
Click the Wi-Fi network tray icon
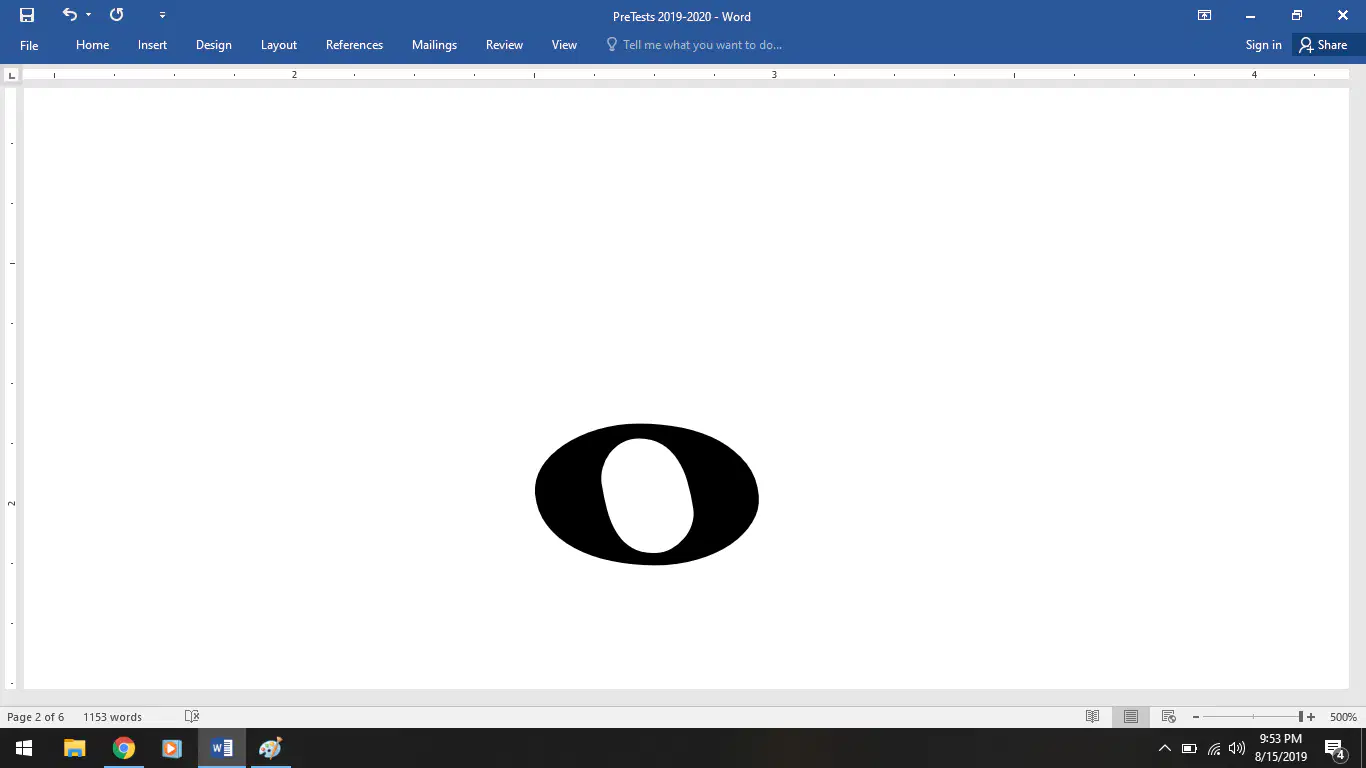click(1214, 748)
